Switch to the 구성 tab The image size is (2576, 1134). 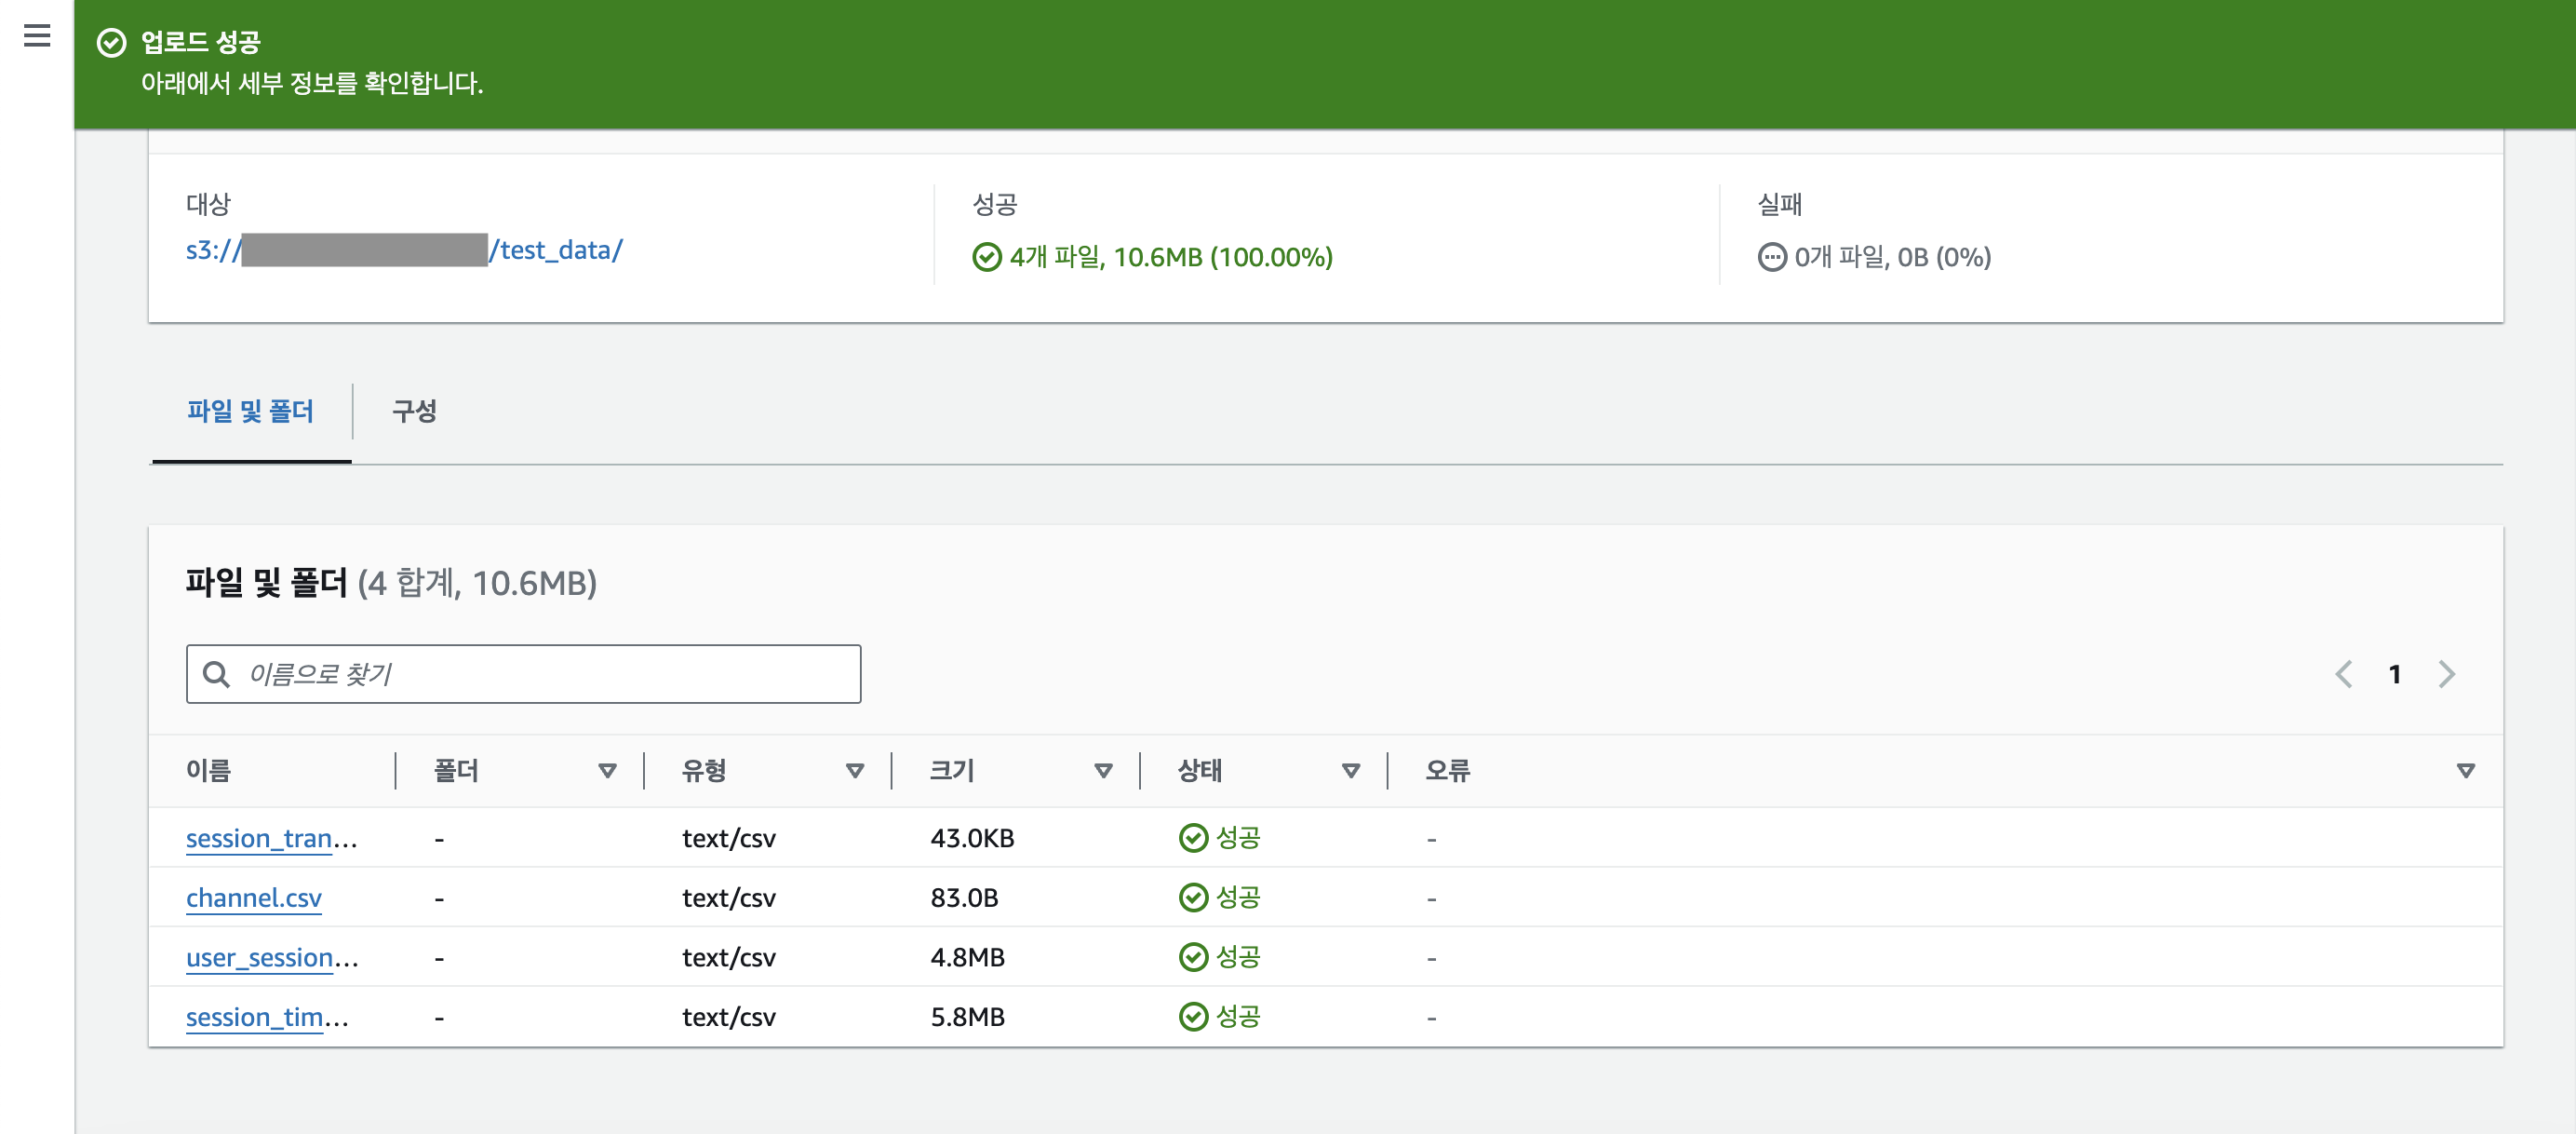414,411
